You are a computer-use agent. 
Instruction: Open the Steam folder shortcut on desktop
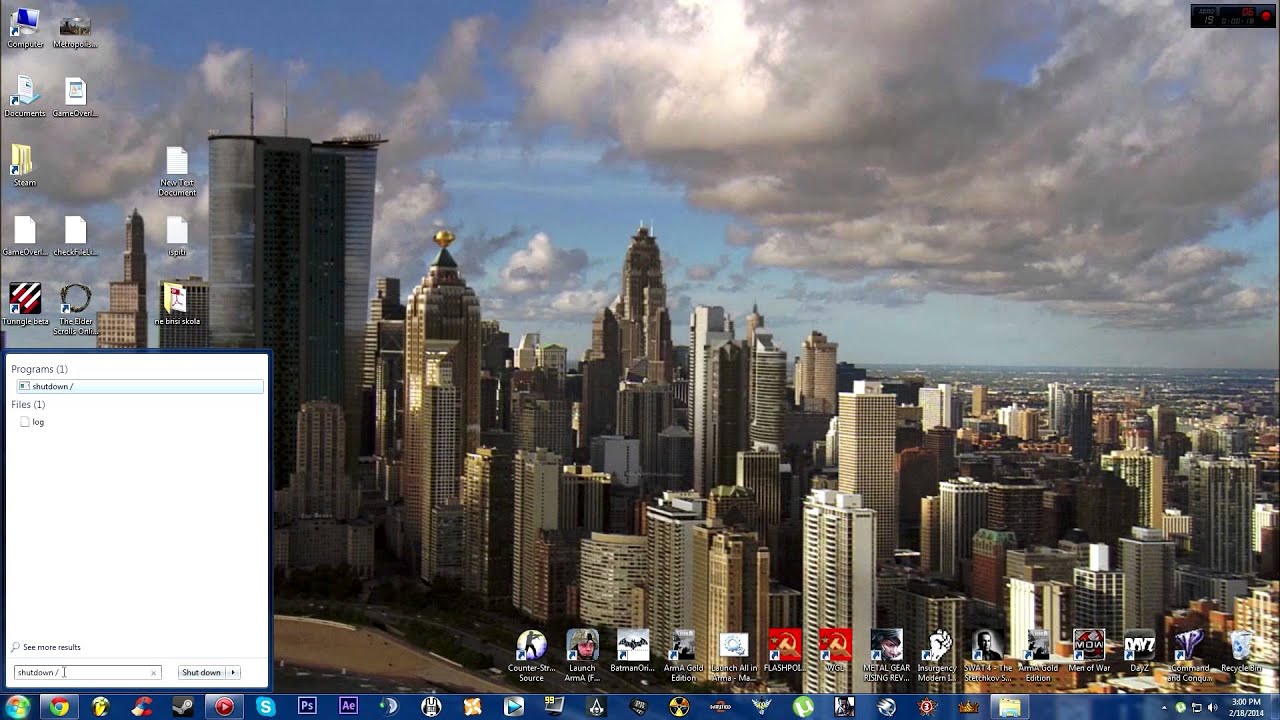click(24, 166)
